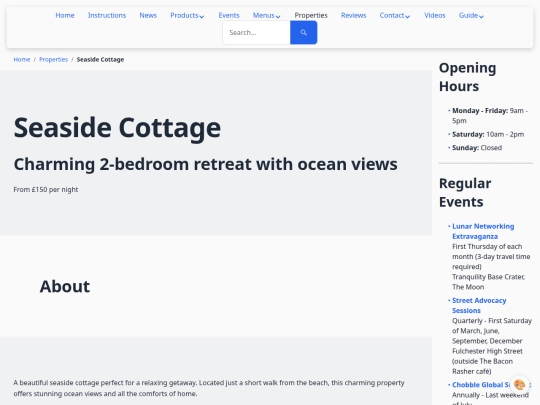Click the Seaside Cottage breadcrumb text
540x405 pixels.
pyautogui.click(x=100, y=60)
